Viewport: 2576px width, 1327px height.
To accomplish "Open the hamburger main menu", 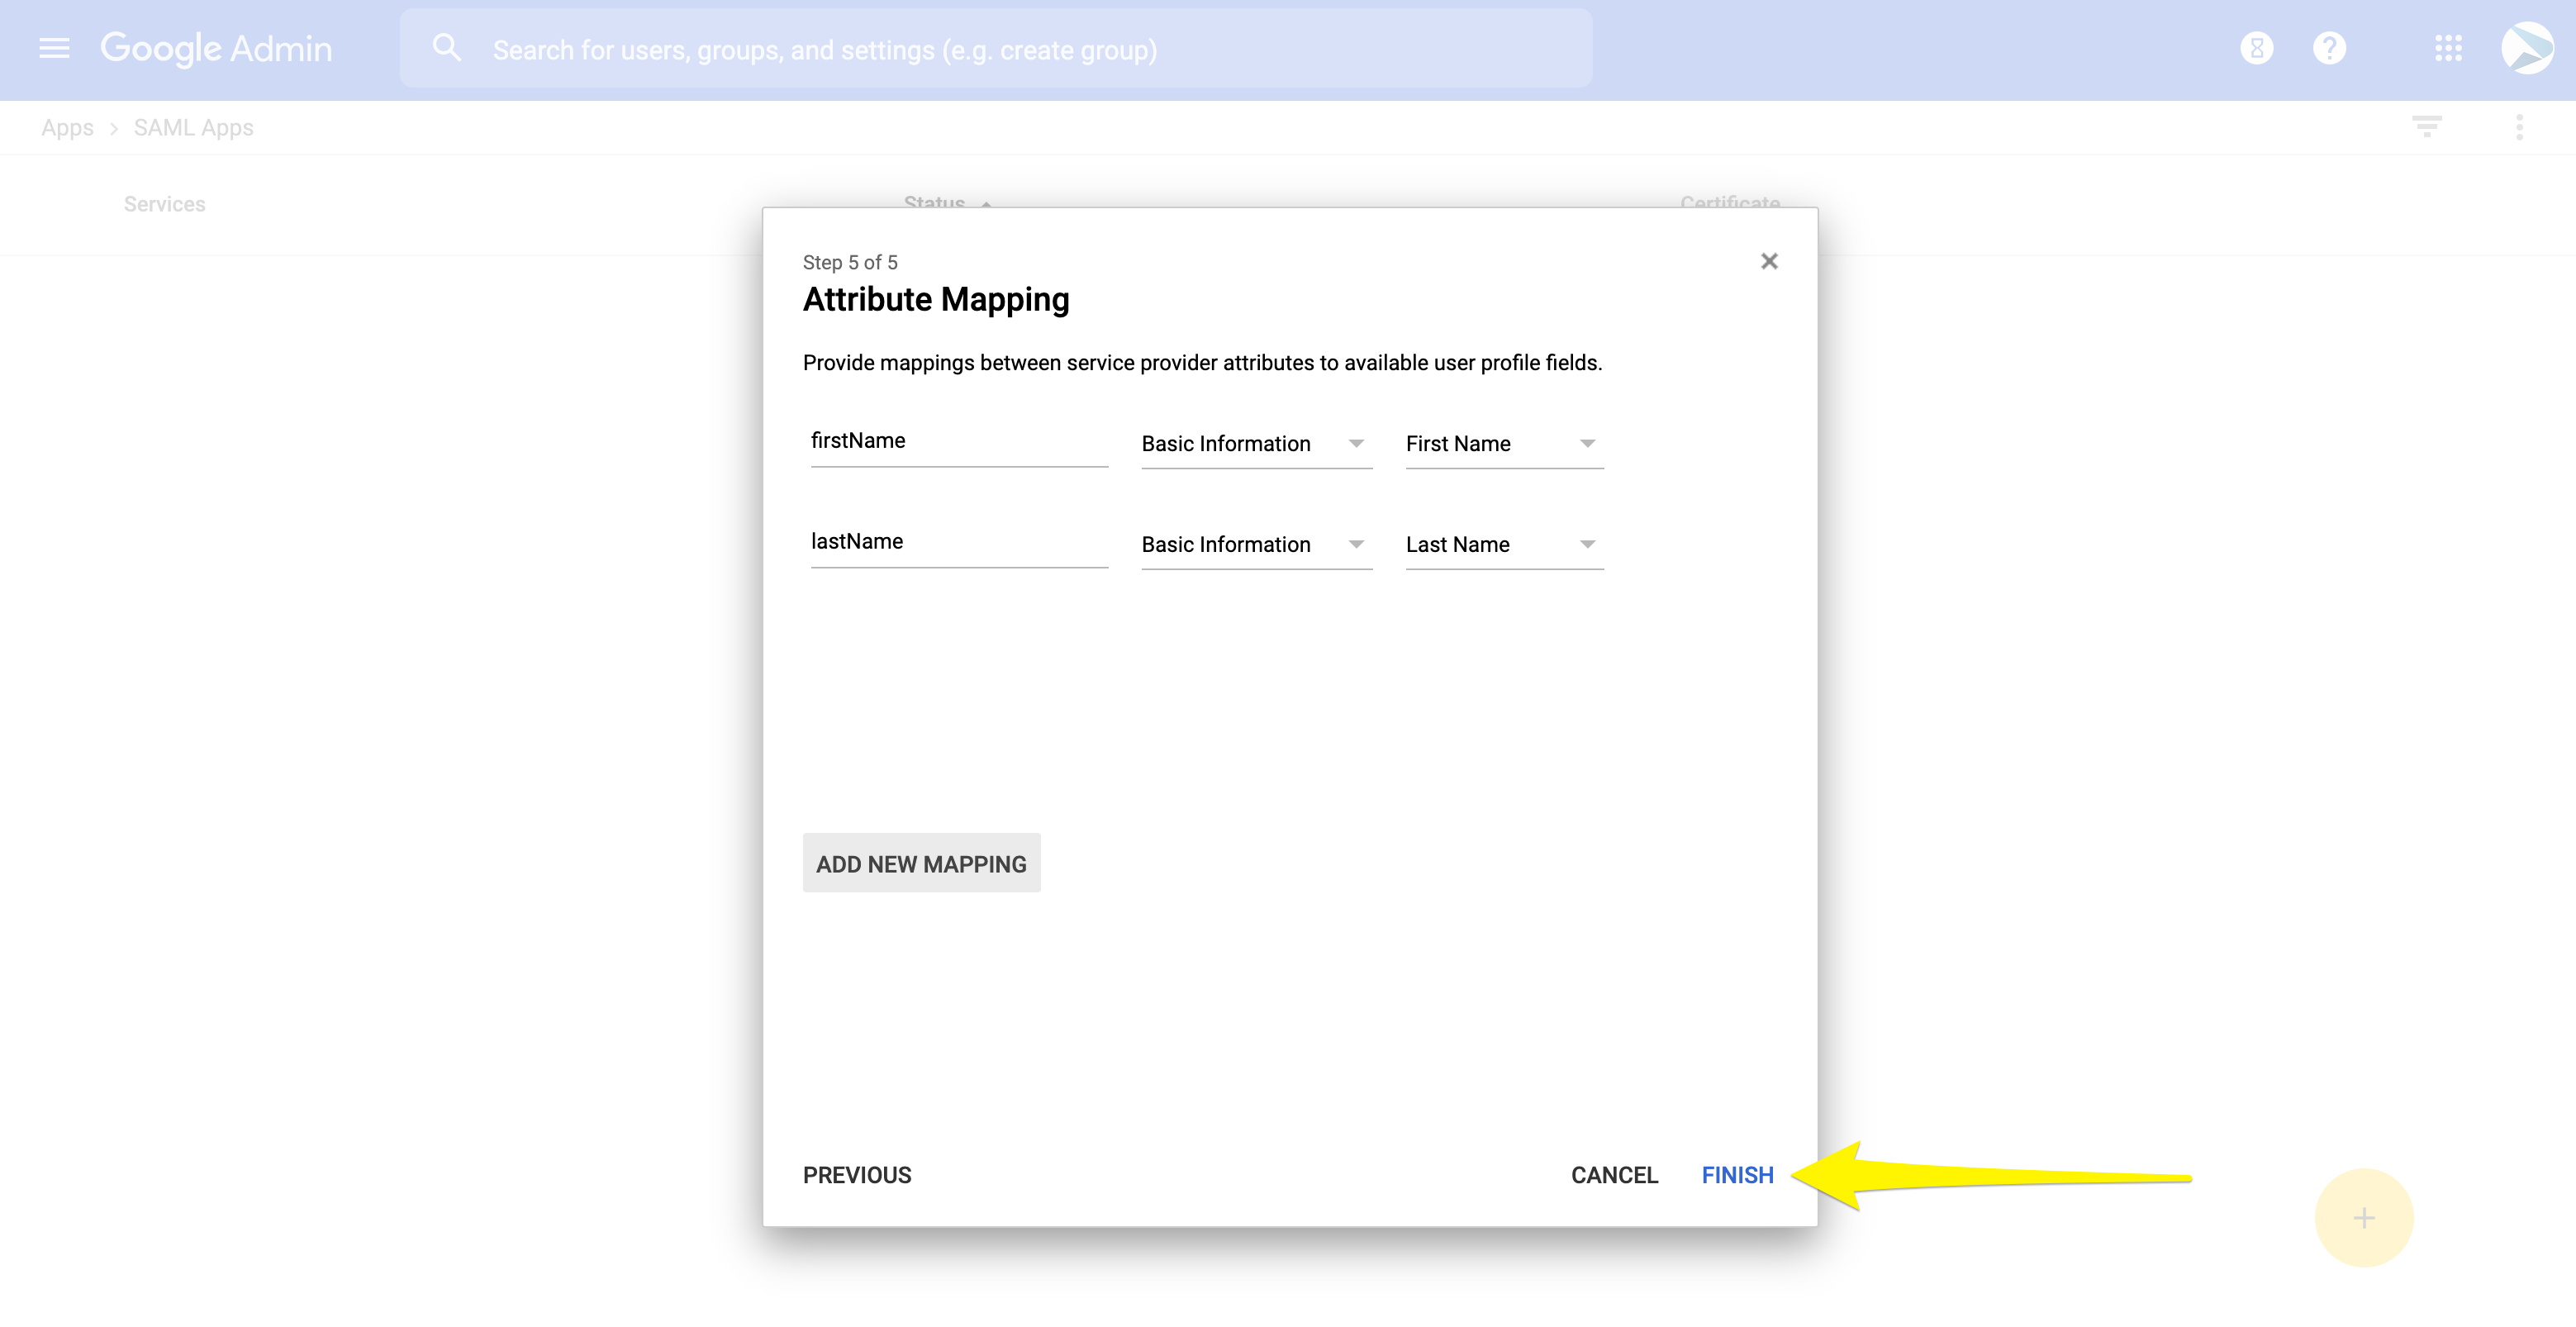I will pyautogui.click(x=54, y=48).
